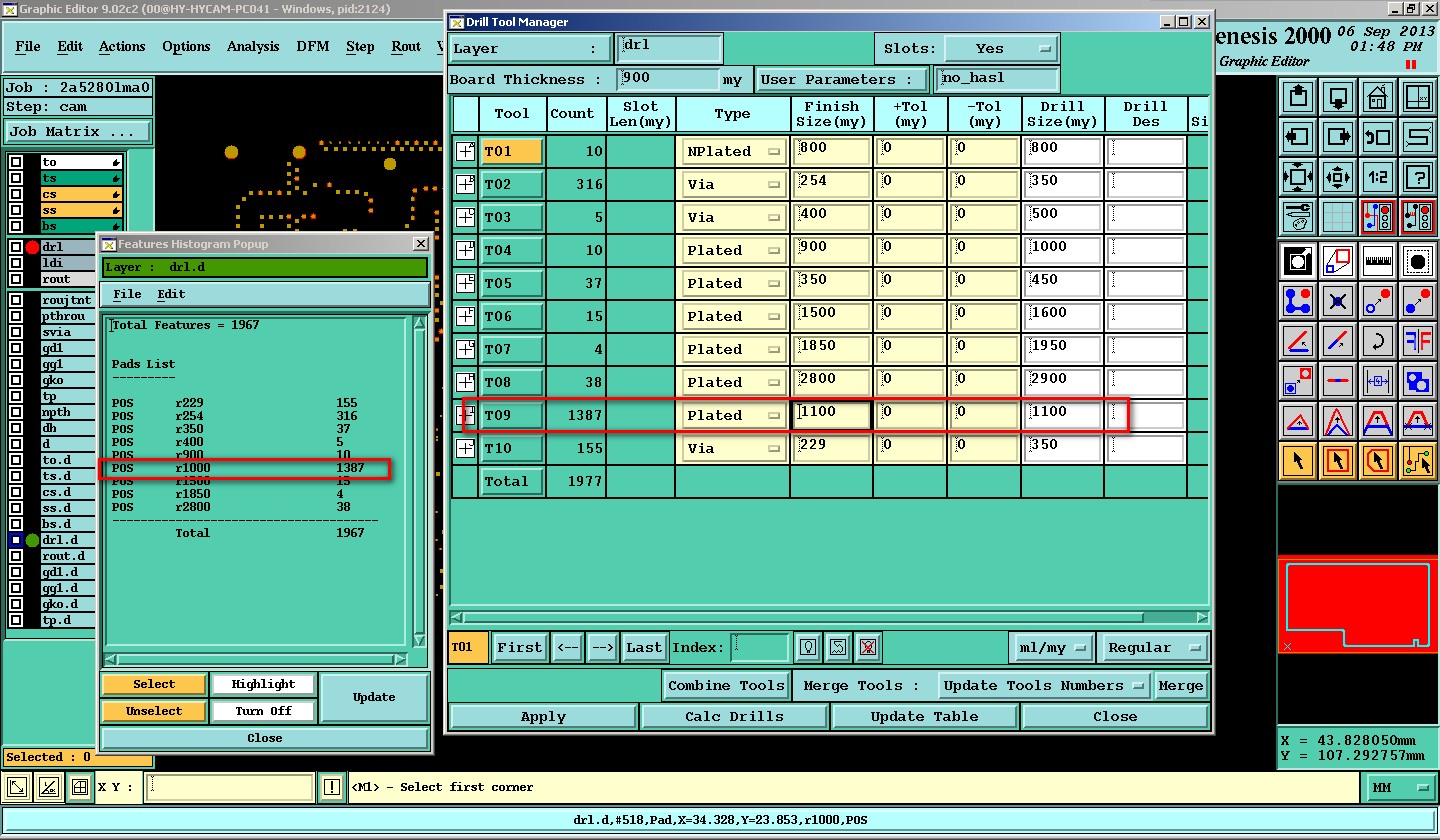This screenshot has height=840, width=1440.
Task: Click the net path select arrow icon
Action: [1418, 461]
